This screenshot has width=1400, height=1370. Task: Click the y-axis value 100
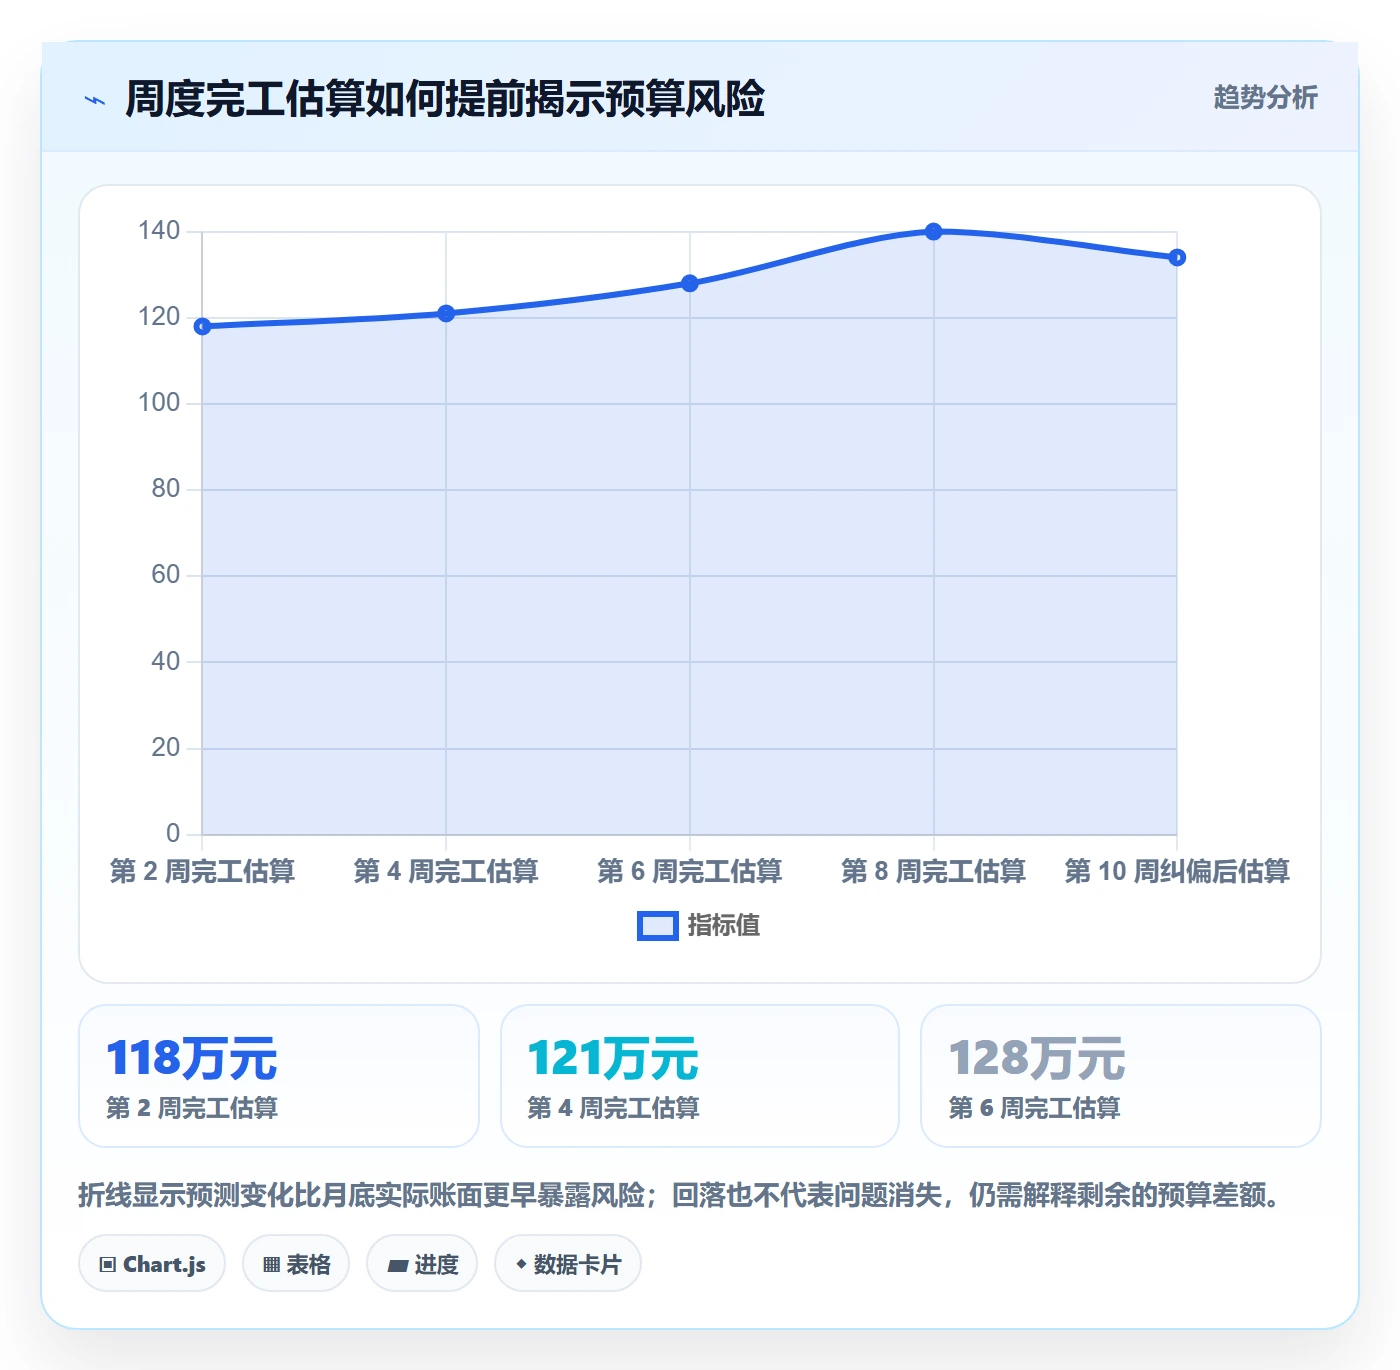tap(159, 403)
